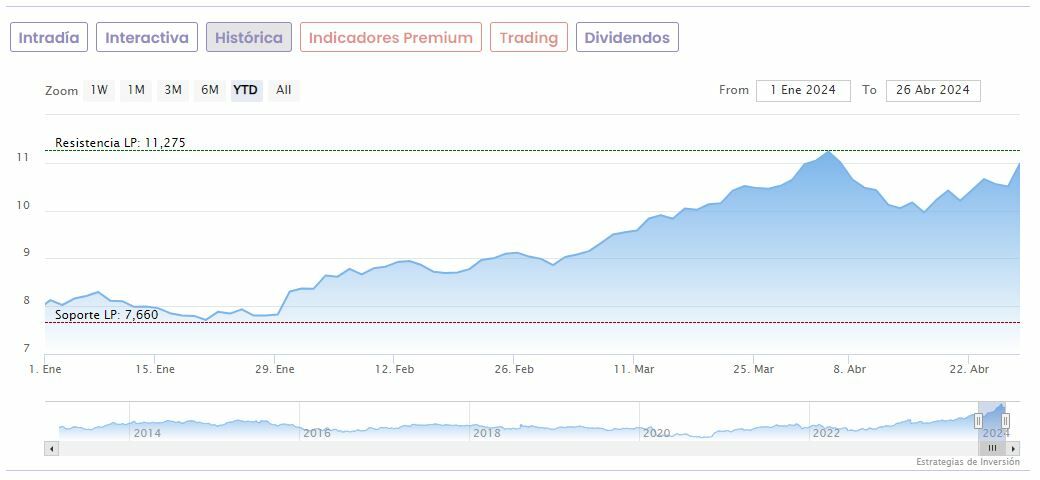The height and width of the screenshot is (480, 1040).
Task: Select the 6M zoom button
Action: pos(209,90)
